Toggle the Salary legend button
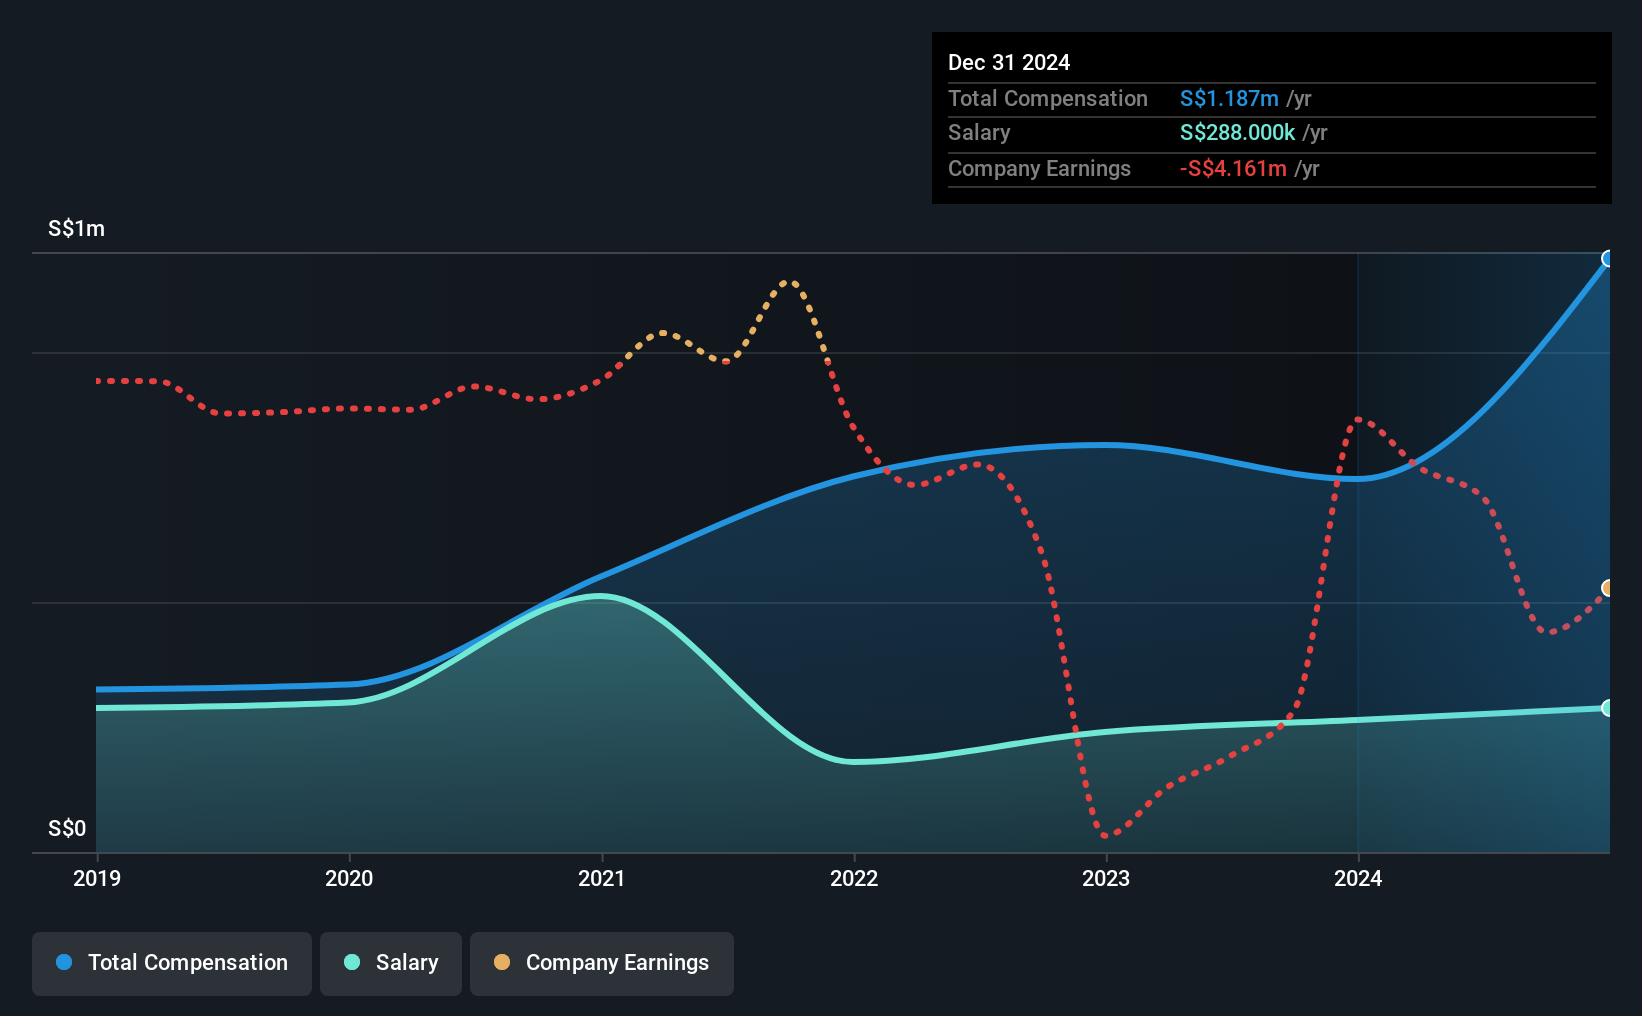 pos(391,963)
